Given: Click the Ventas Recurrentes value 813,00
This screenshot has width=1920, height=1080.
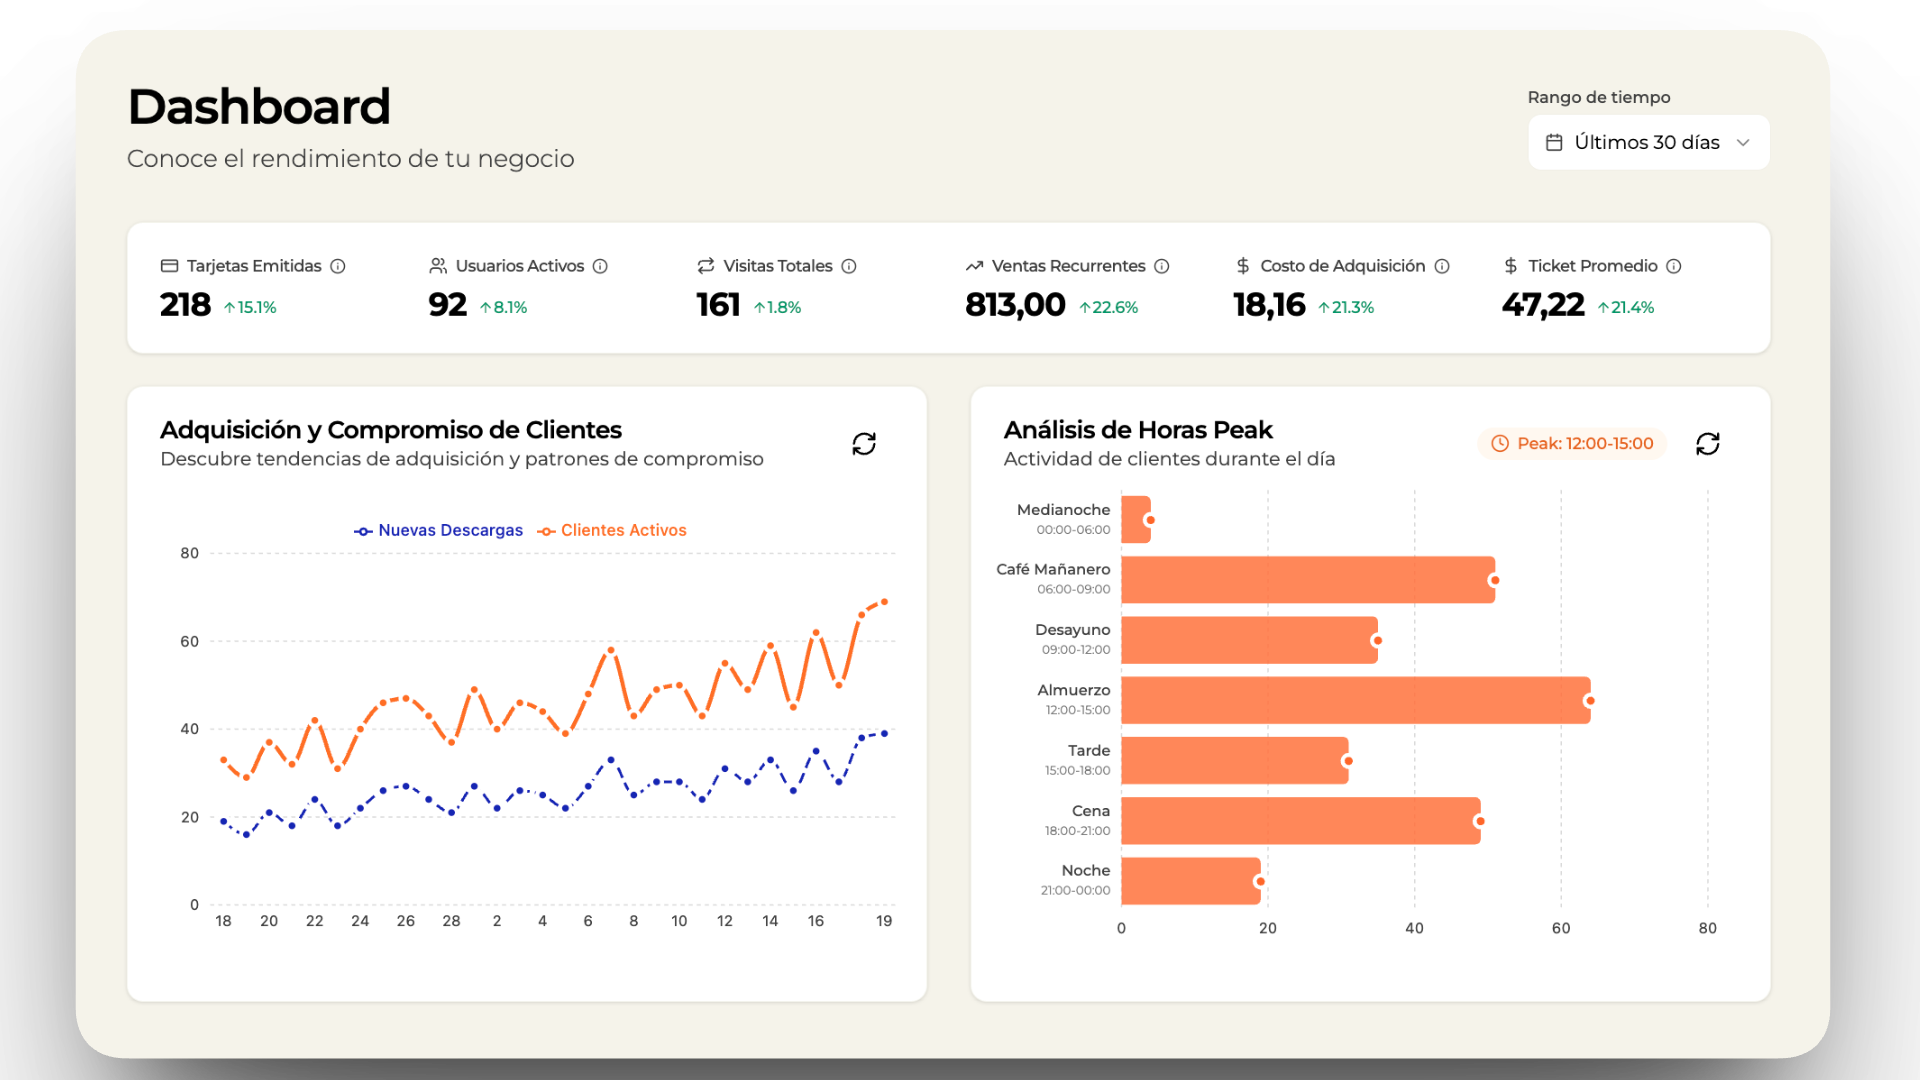Looking at the screenshot, I should 1015,305.
